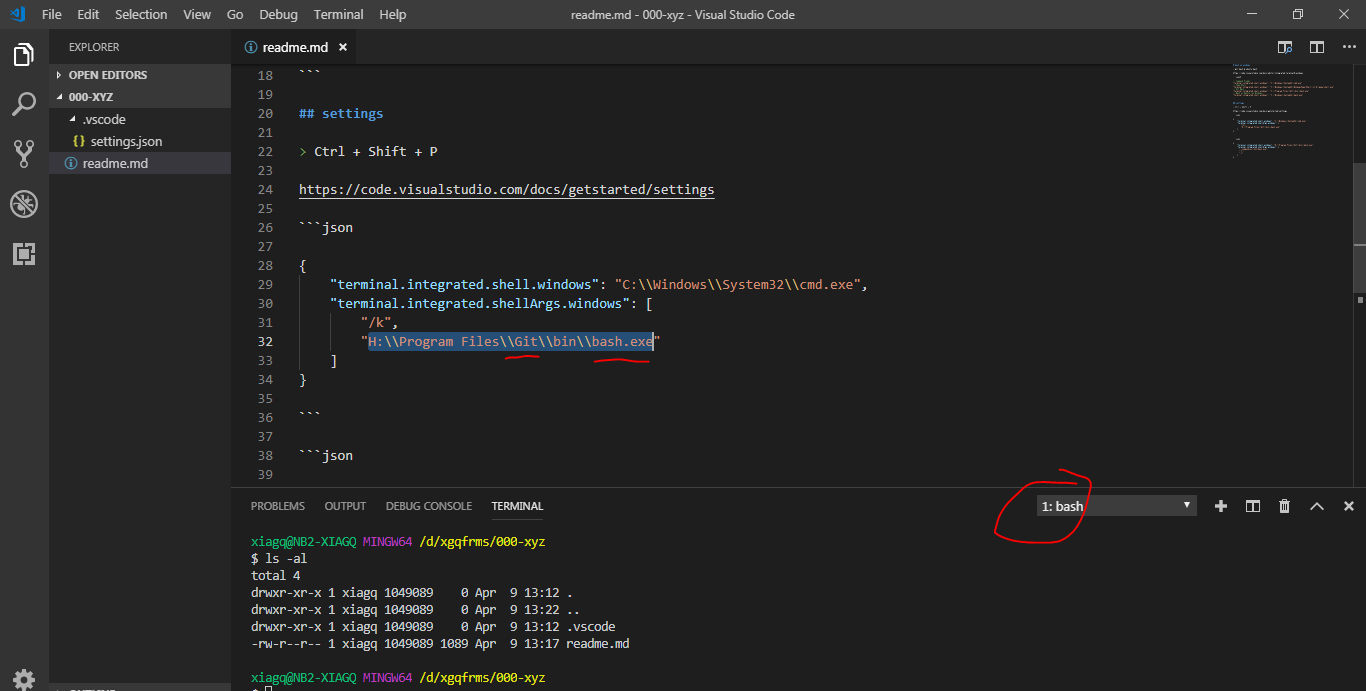Open the Go menu
The width and height of the screenshot is (1366, 691).
point(235,14)
